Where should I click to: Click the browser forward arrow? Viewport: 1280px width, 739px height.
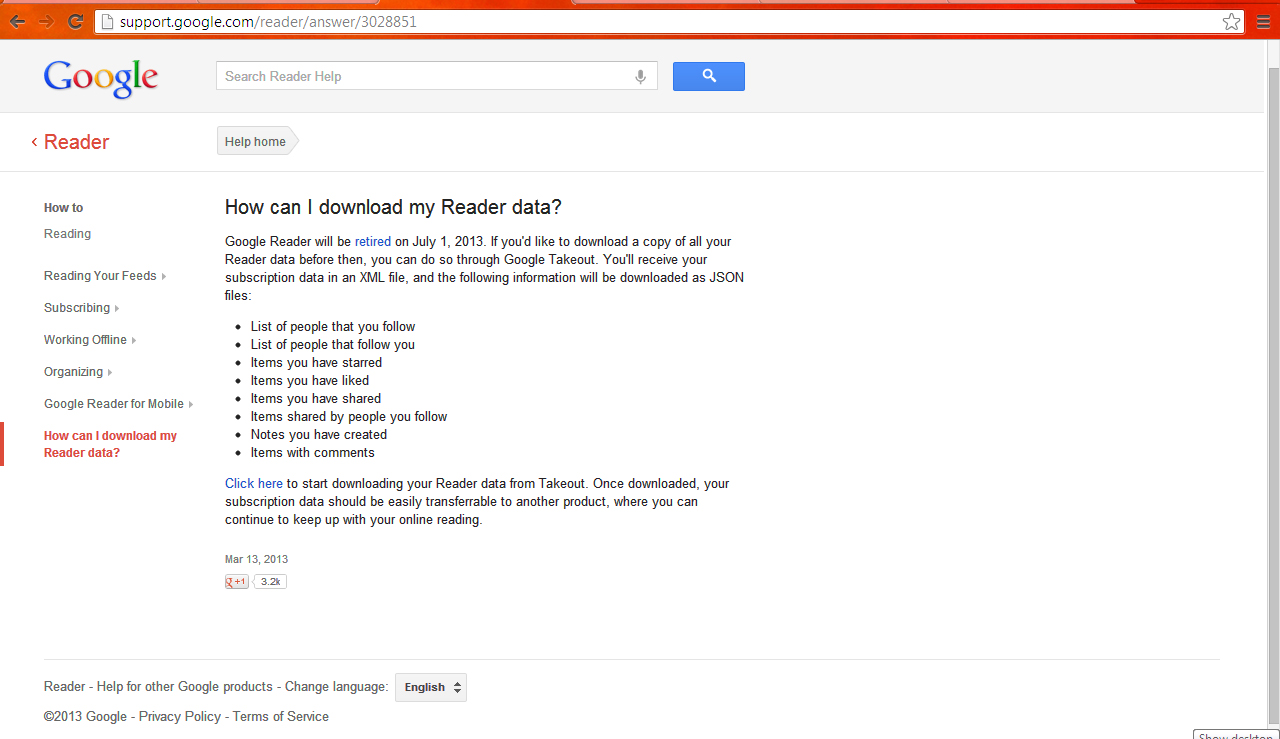coord(46,21)
